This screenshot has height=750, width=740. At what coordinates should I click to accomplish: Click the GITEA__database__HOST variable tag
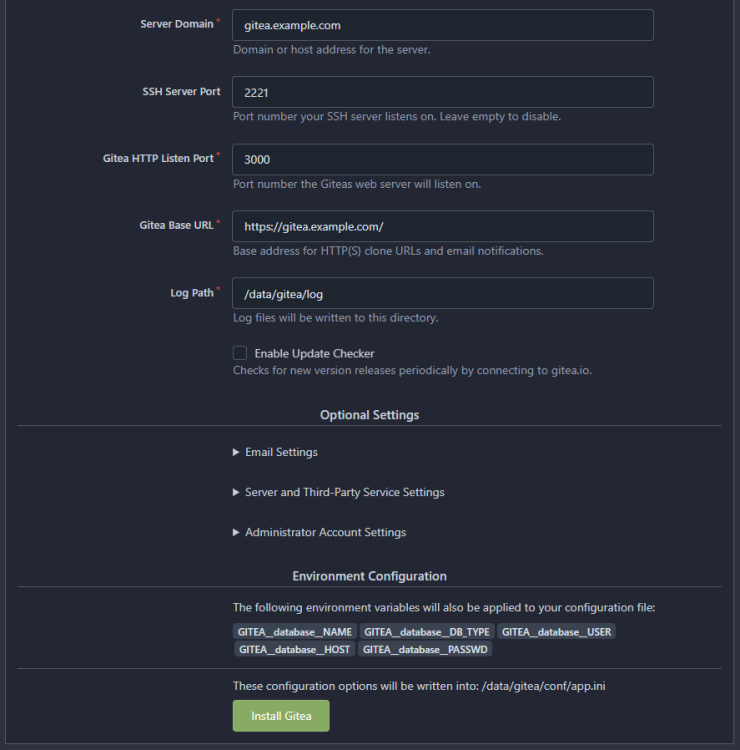point(295,649)
